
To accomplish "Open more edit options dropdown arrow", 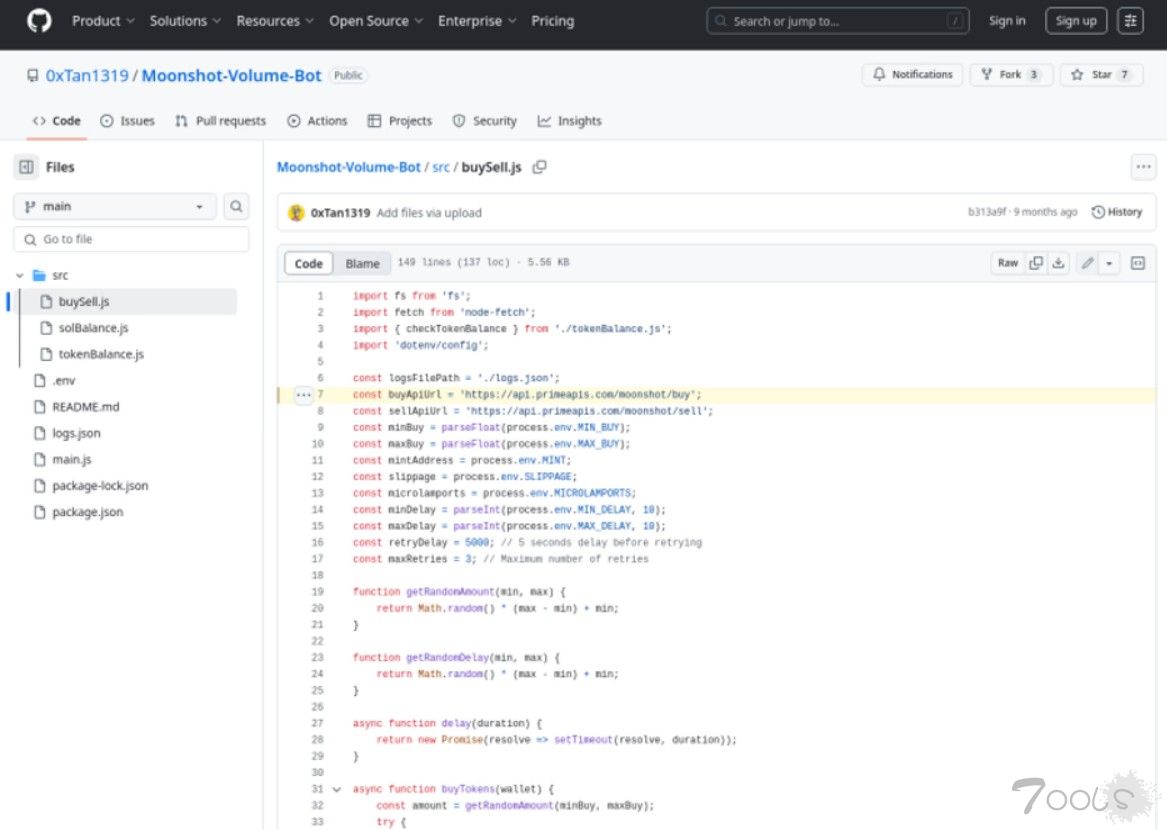I will 1109,263.
